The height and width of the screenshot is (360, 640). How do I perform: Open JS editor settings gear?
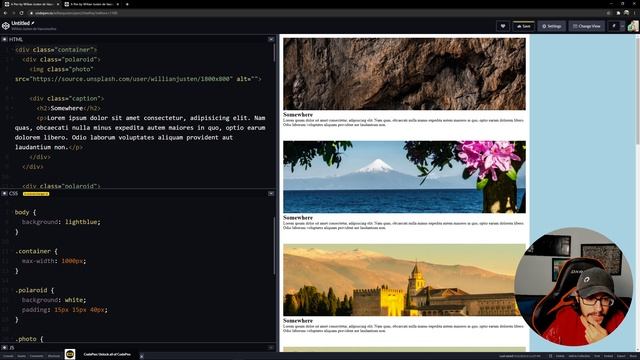[x=4, y=348]
